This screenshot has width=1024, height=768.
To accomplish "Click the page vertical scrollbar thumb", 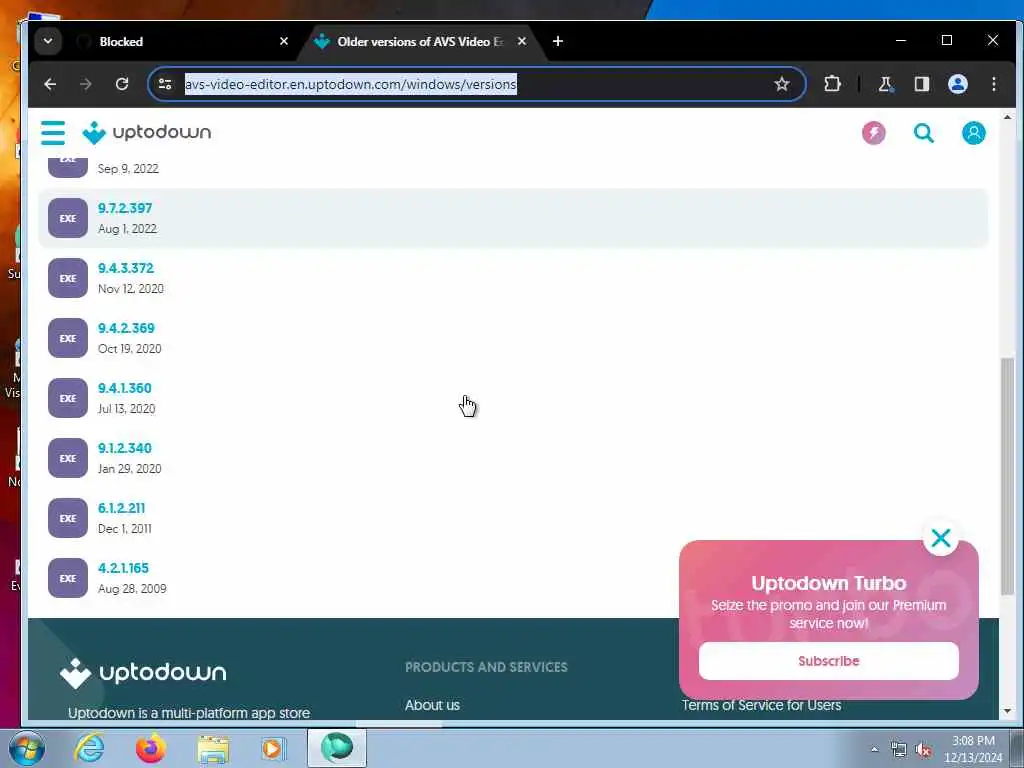I will [1008, 476].
